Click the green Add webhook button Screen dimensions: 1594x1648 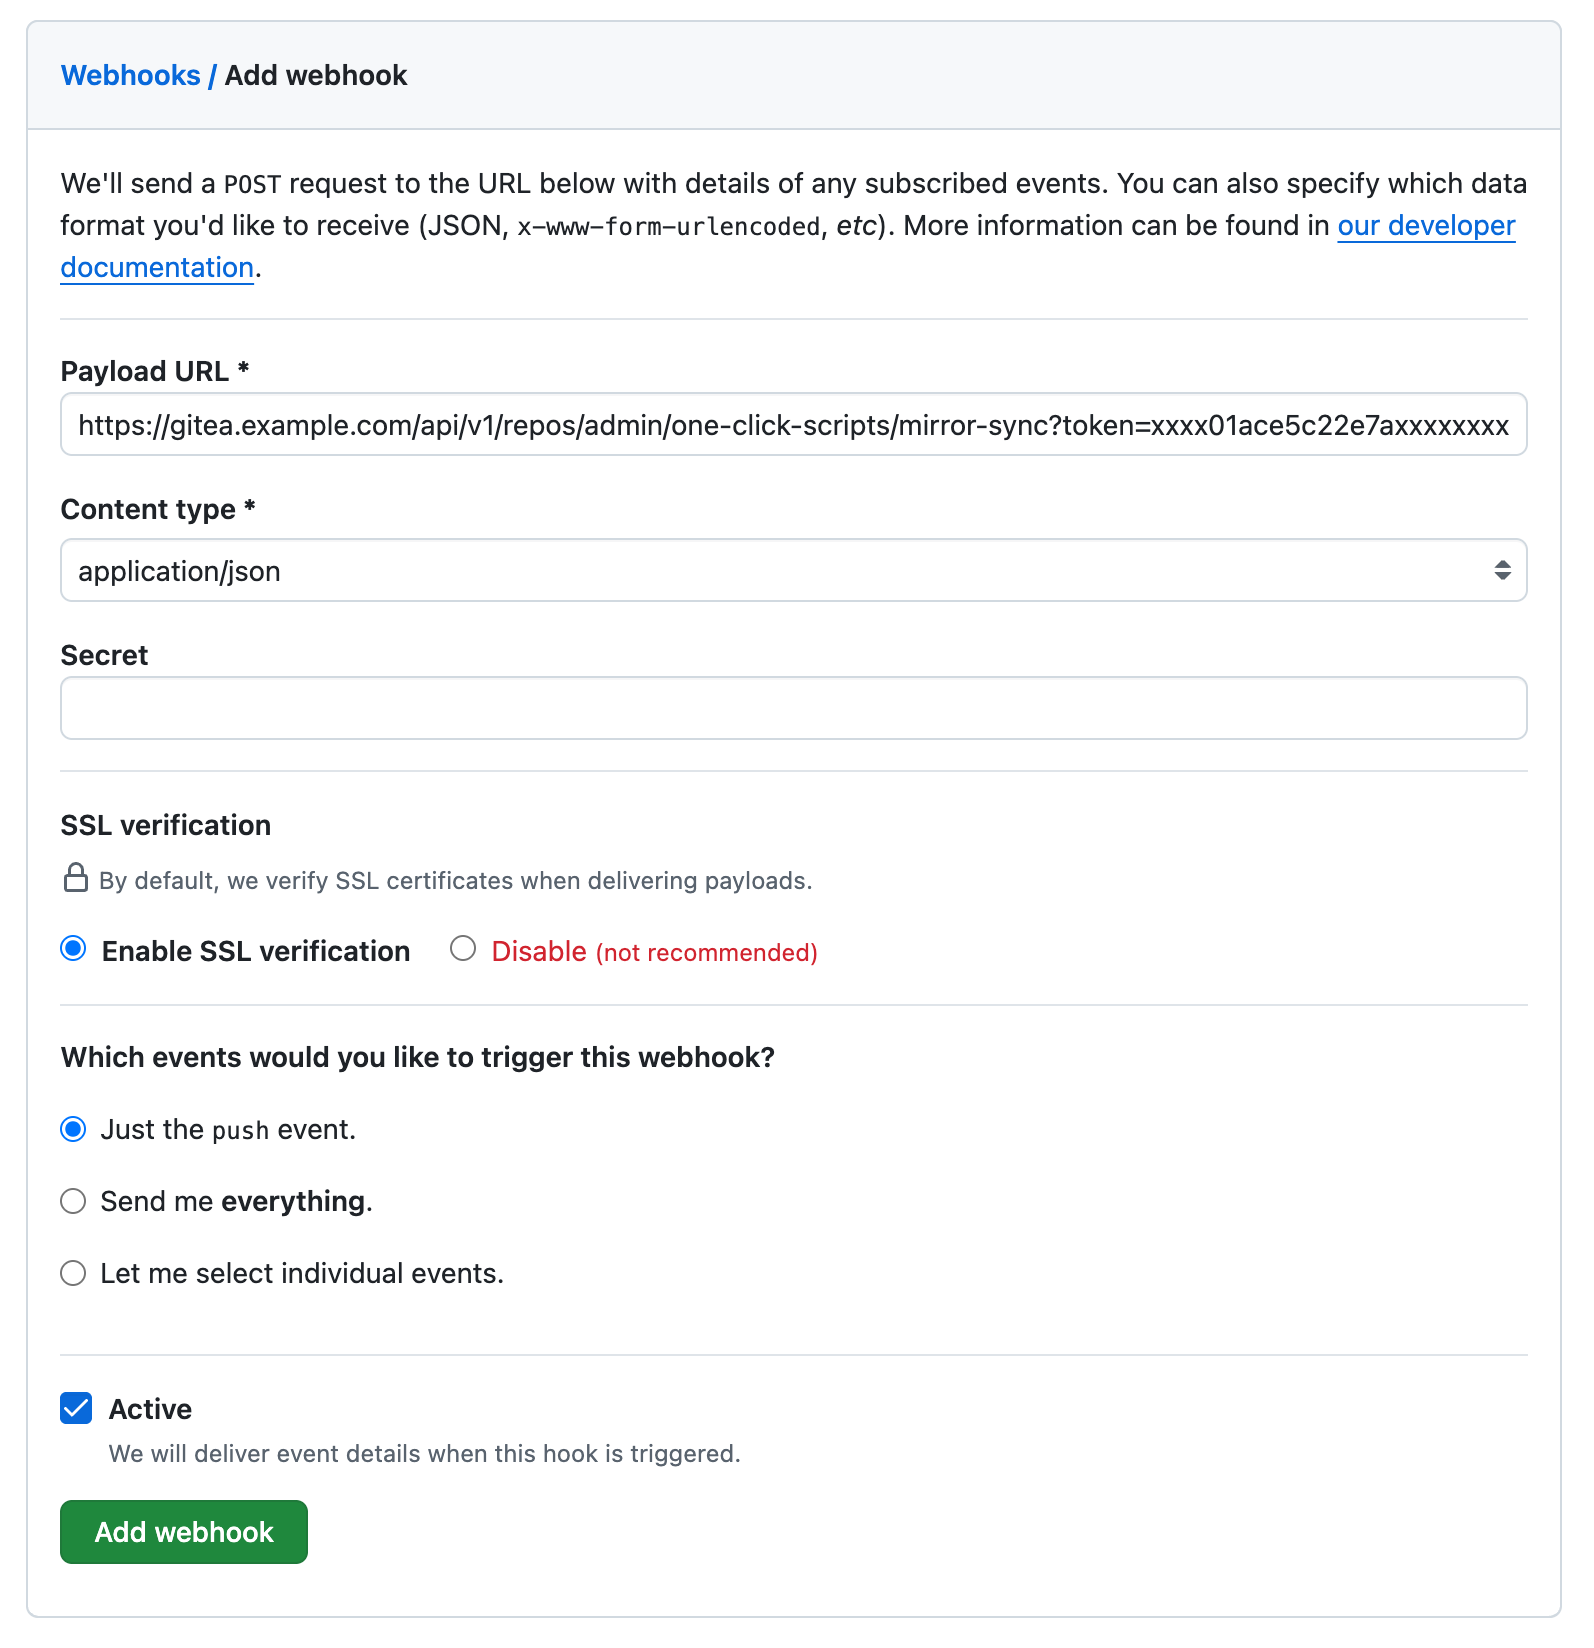184,1532
